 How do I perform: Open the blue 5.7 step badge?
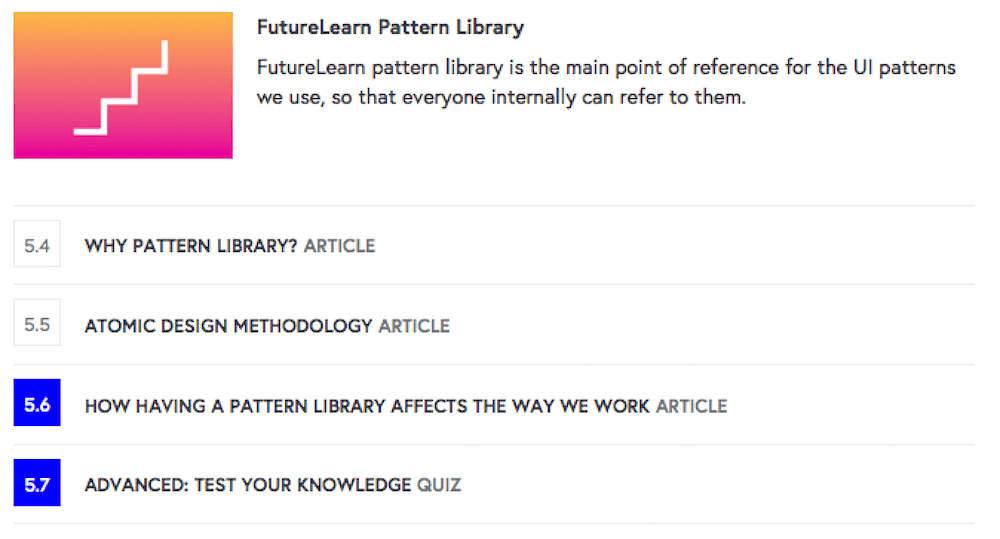[37, 485]
